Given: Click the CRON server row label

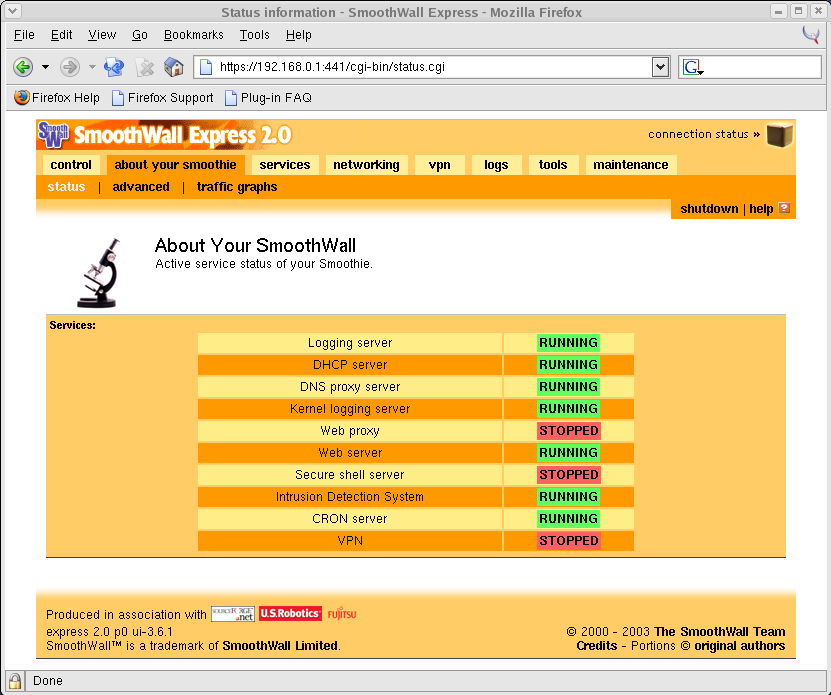Looking at the screenshot, I should click(x=350, y=518).
